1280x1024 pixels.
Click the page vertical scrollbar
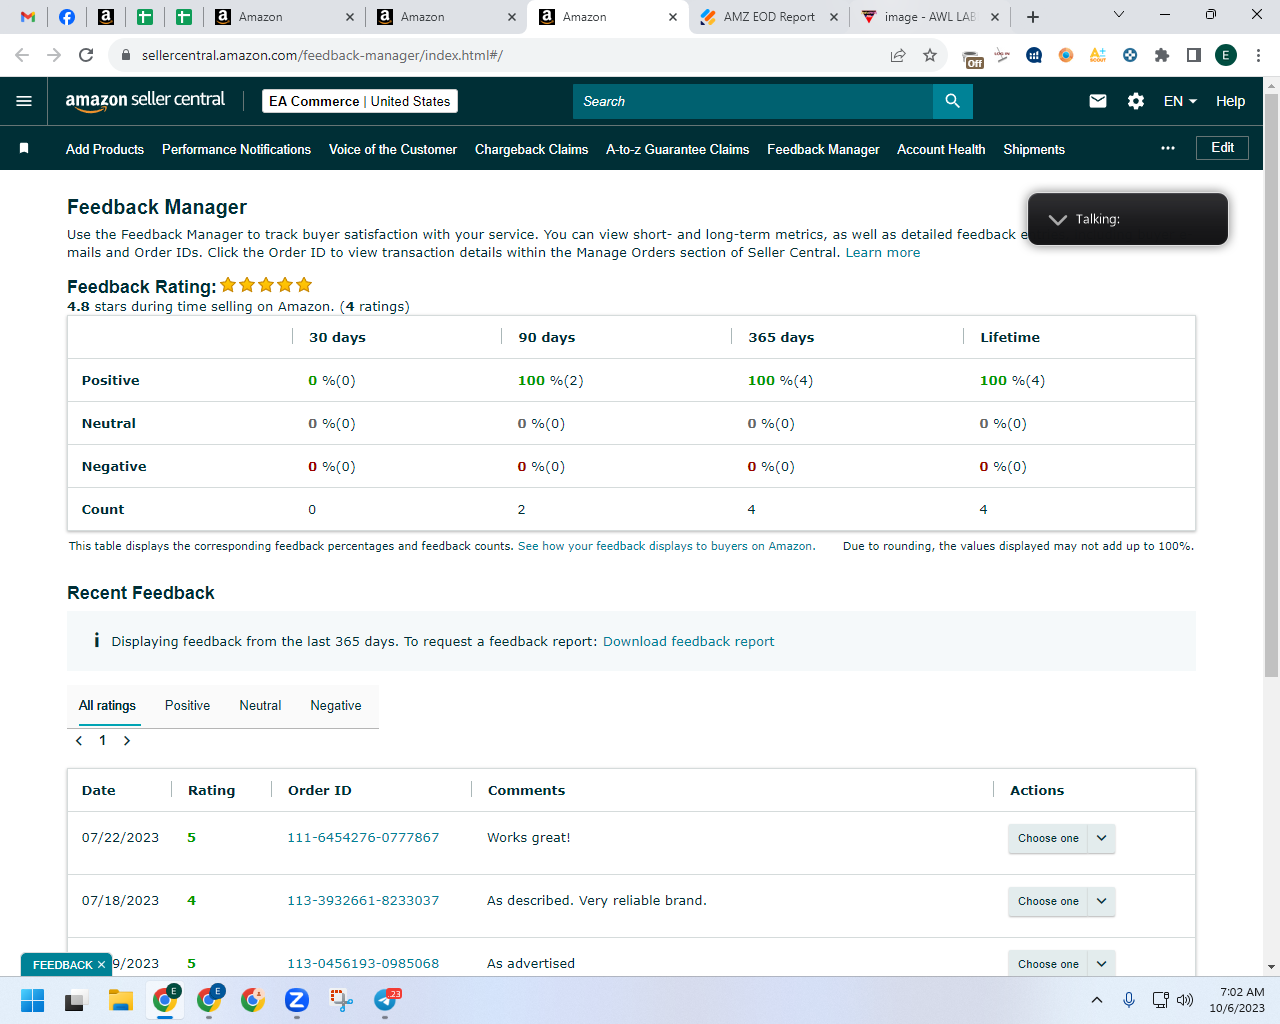[1271, 385]
